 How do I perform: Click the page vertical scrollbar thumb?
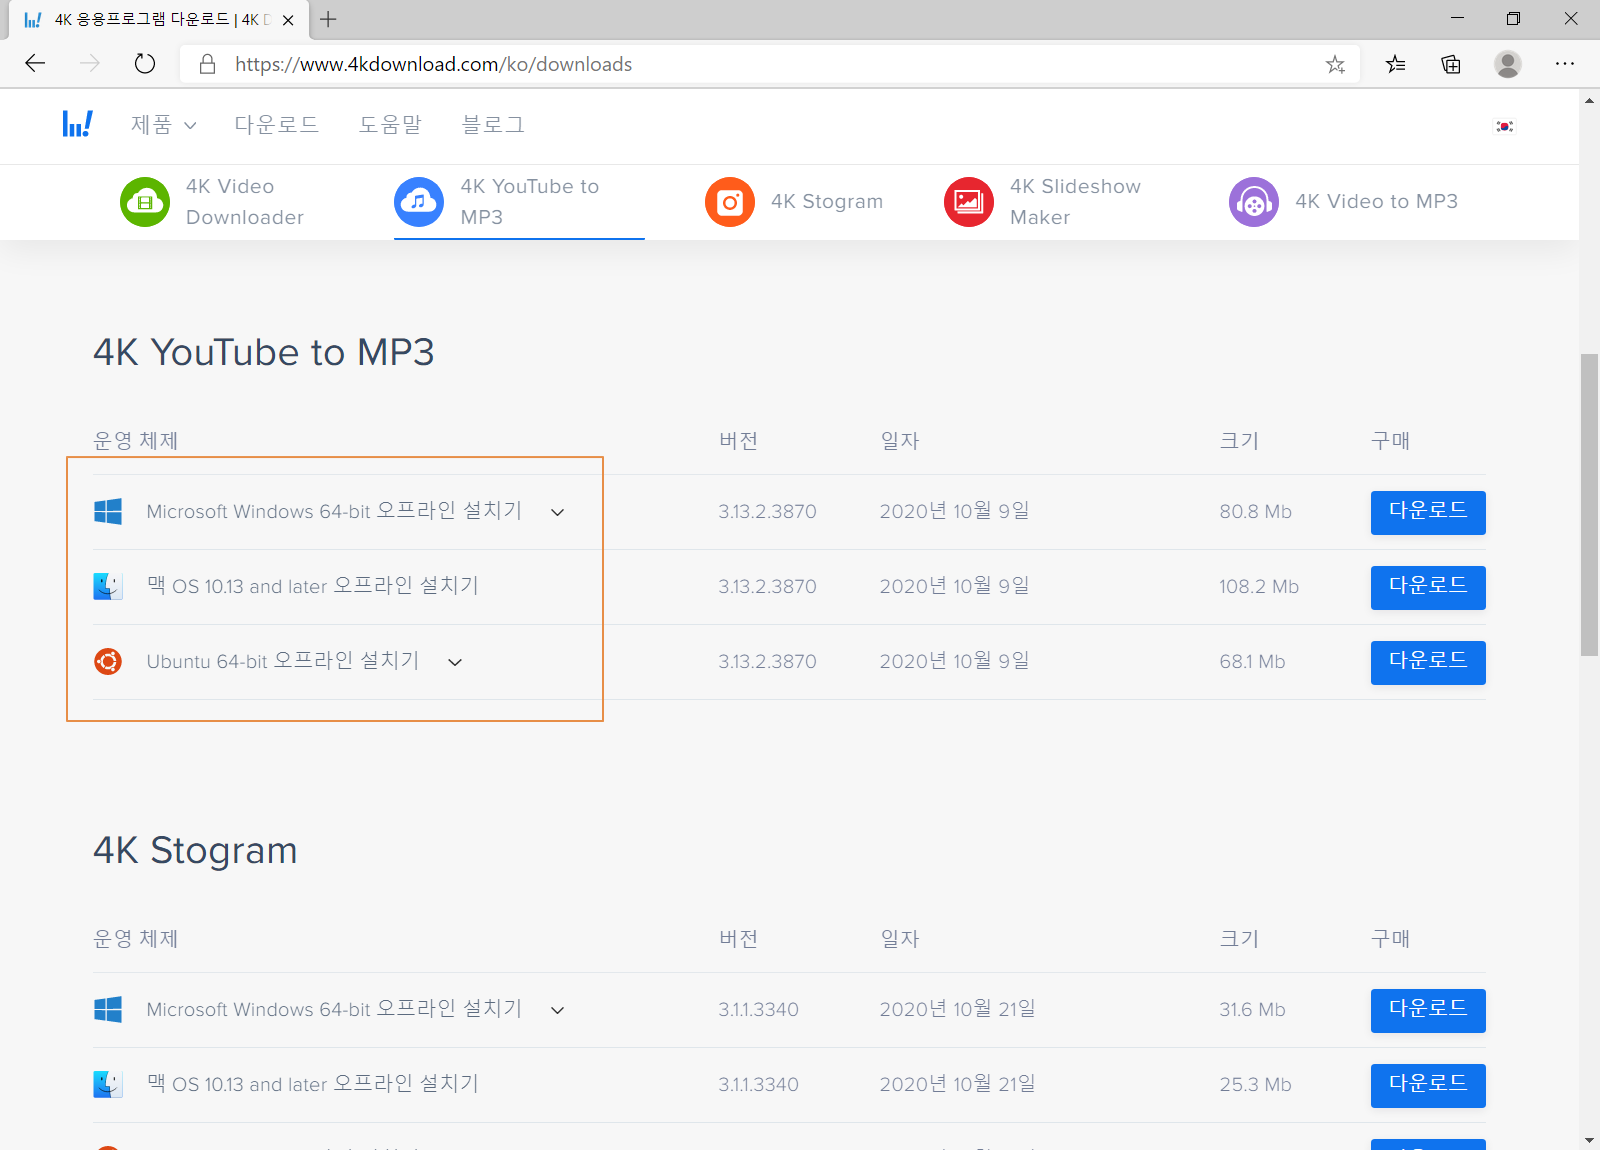pyautogui.click(x=1589, y=505)
